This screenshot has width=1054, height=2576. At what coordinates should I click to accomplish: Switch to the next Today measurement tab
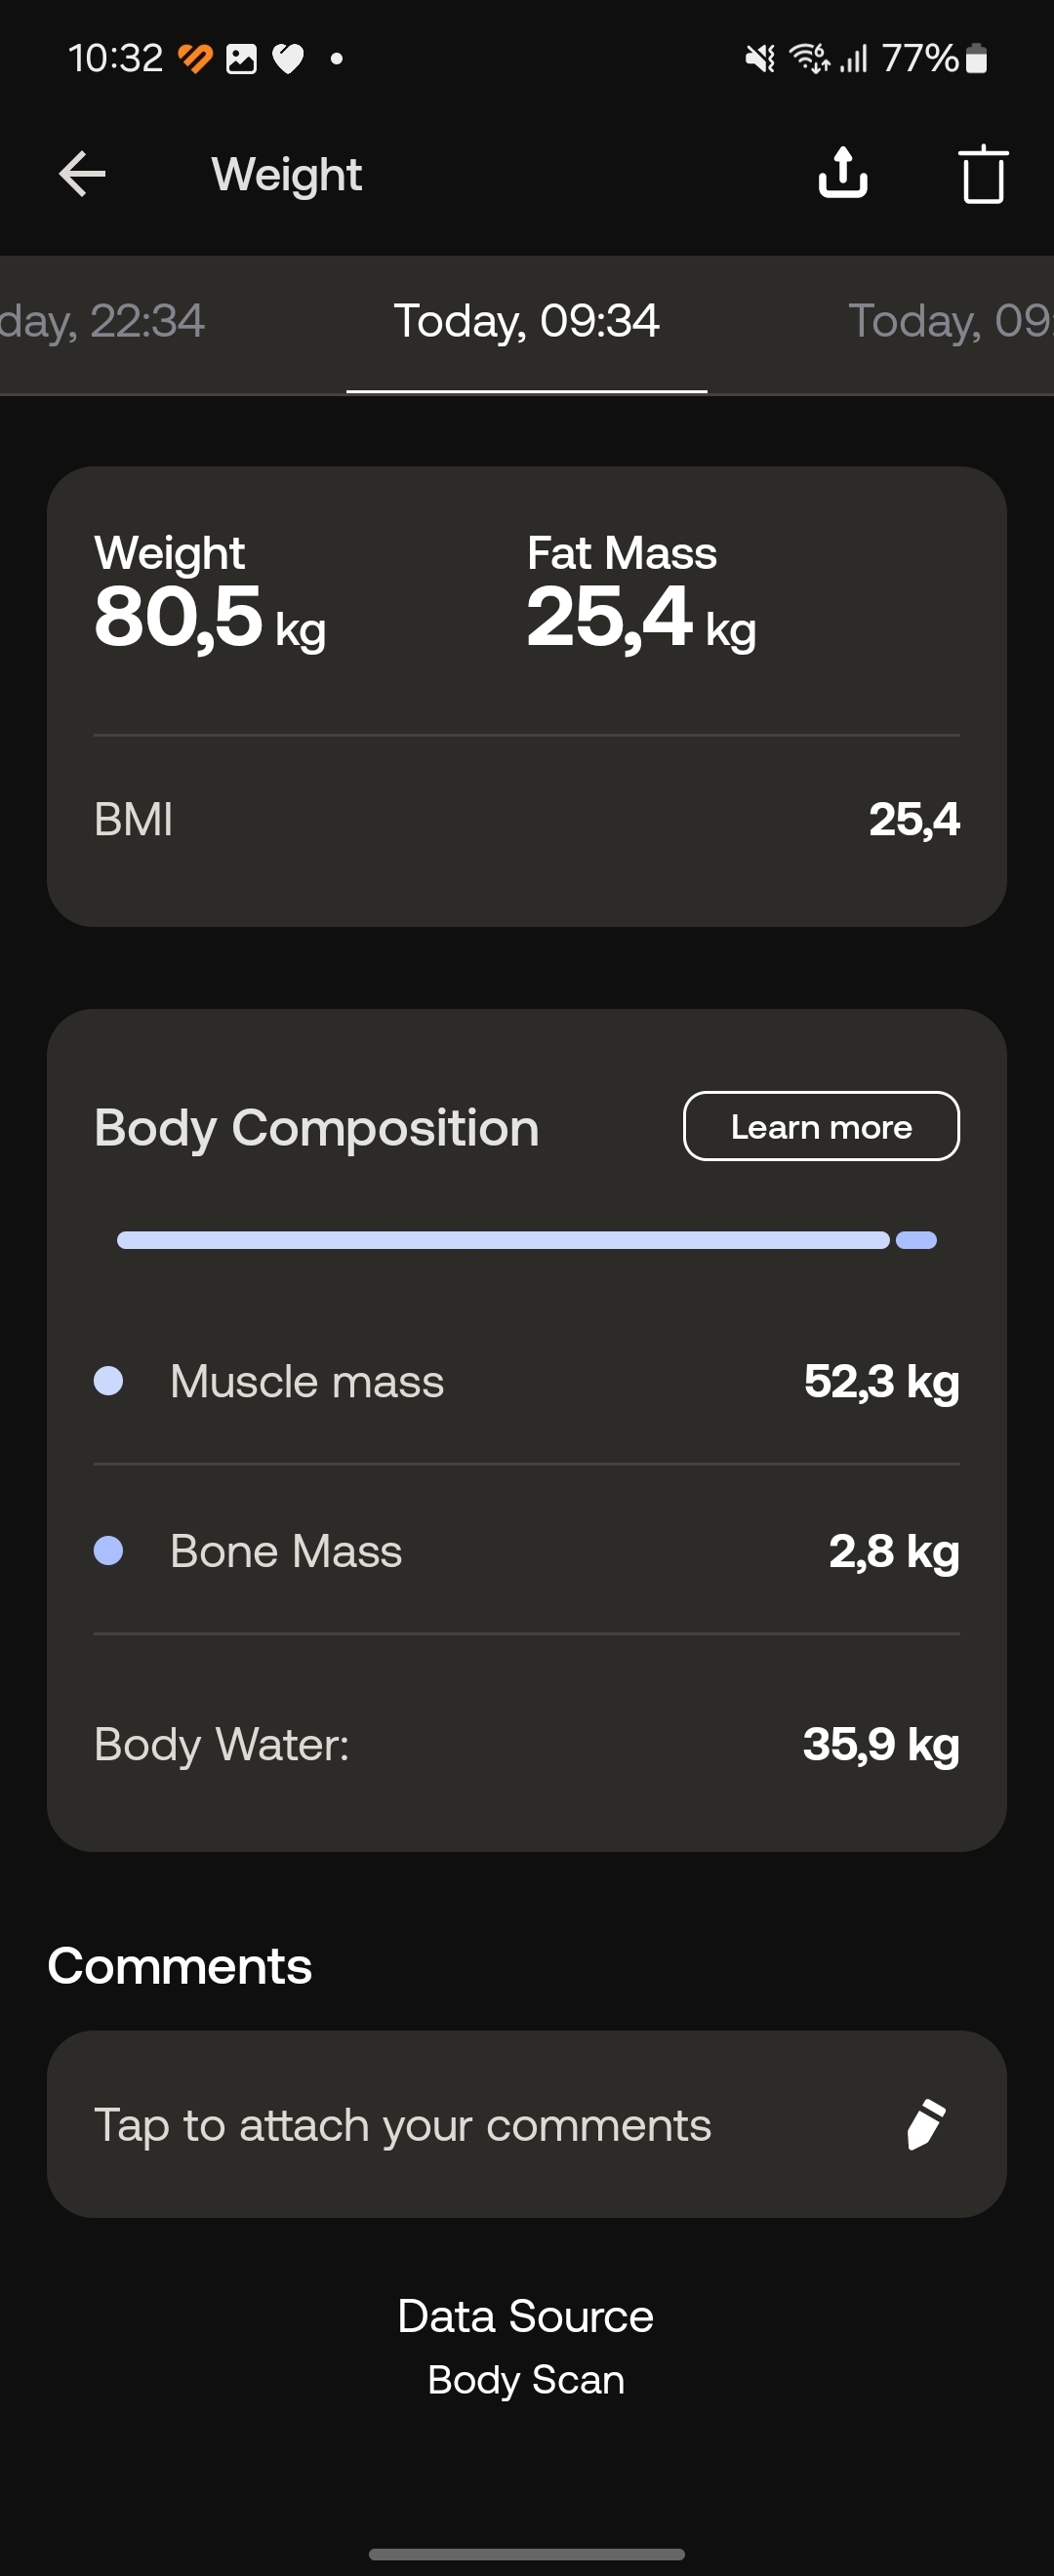pyautogui.click(x=950, y=321)
